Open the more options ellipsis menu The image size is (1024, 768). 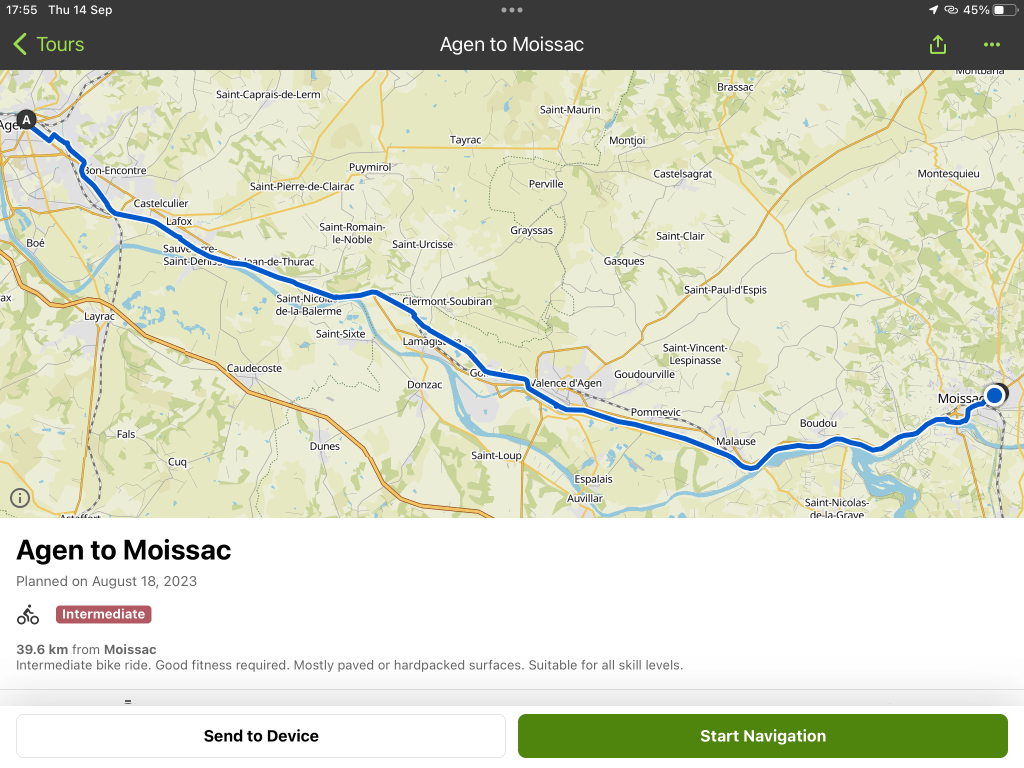[x=991, y=45]
